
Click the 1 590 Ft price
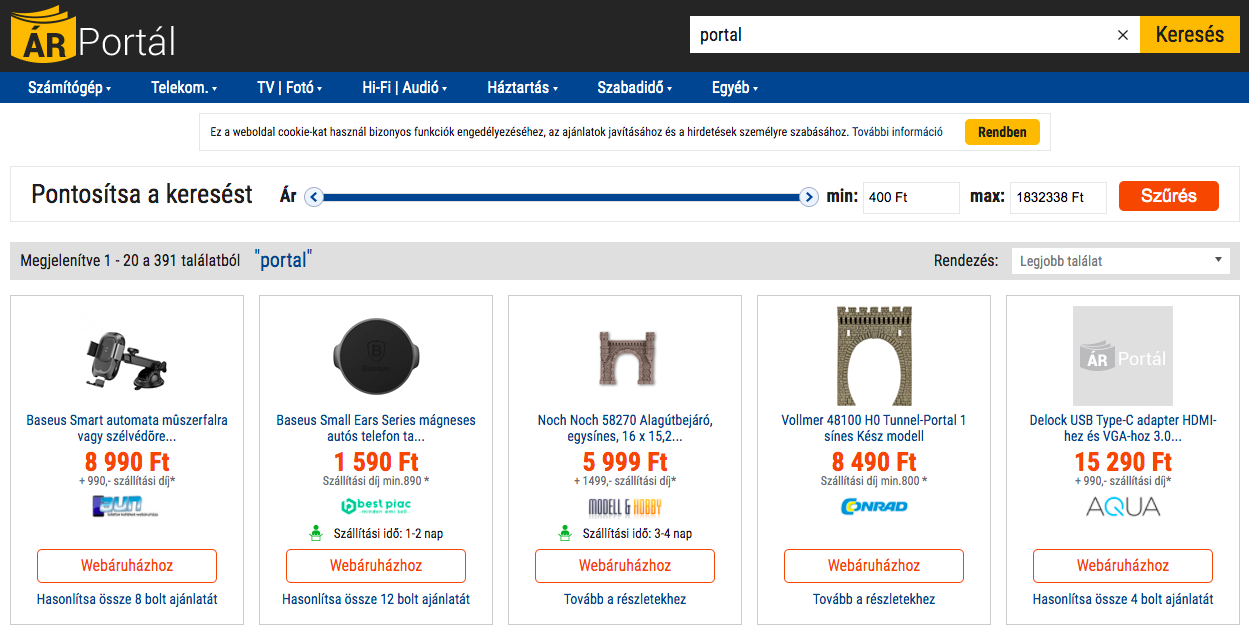(376, 462)
